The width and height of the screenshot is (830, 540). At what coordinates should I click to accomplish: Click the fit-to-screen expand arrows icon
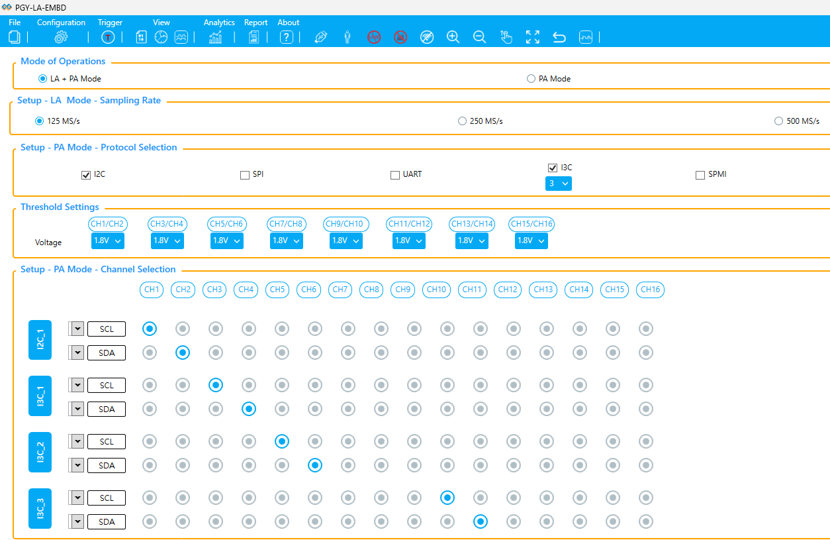click(533, 37)
